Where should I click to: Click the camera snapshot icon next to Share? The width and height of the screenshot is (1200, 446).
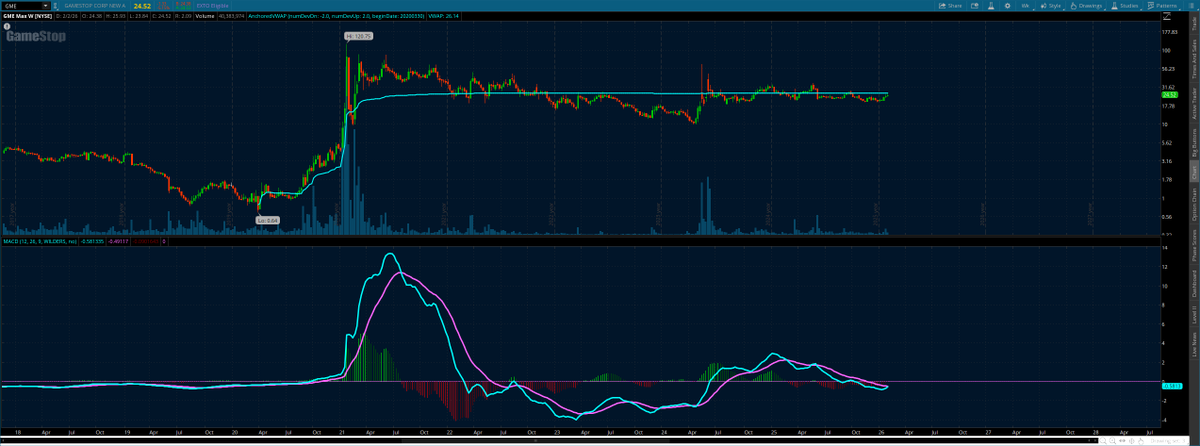(975, 6)
